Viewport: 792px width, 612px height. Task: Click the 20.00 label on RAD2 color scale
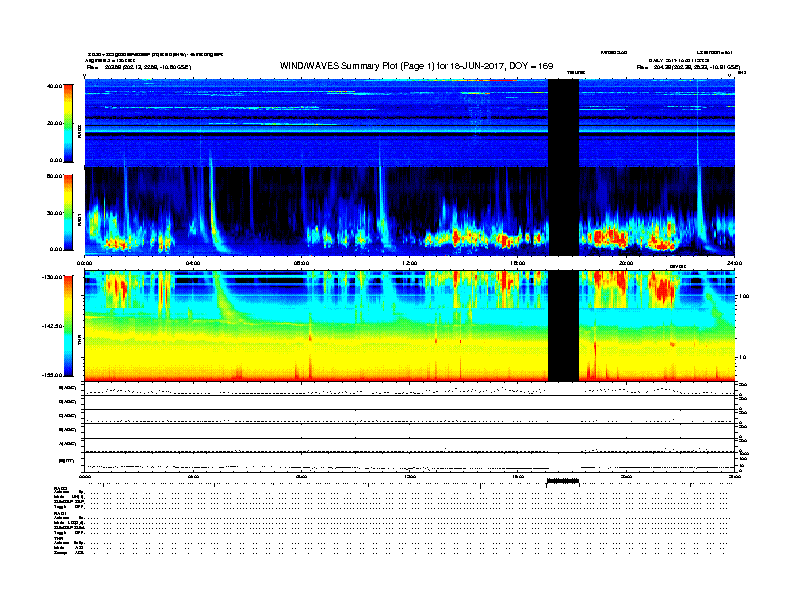(55, 123)
